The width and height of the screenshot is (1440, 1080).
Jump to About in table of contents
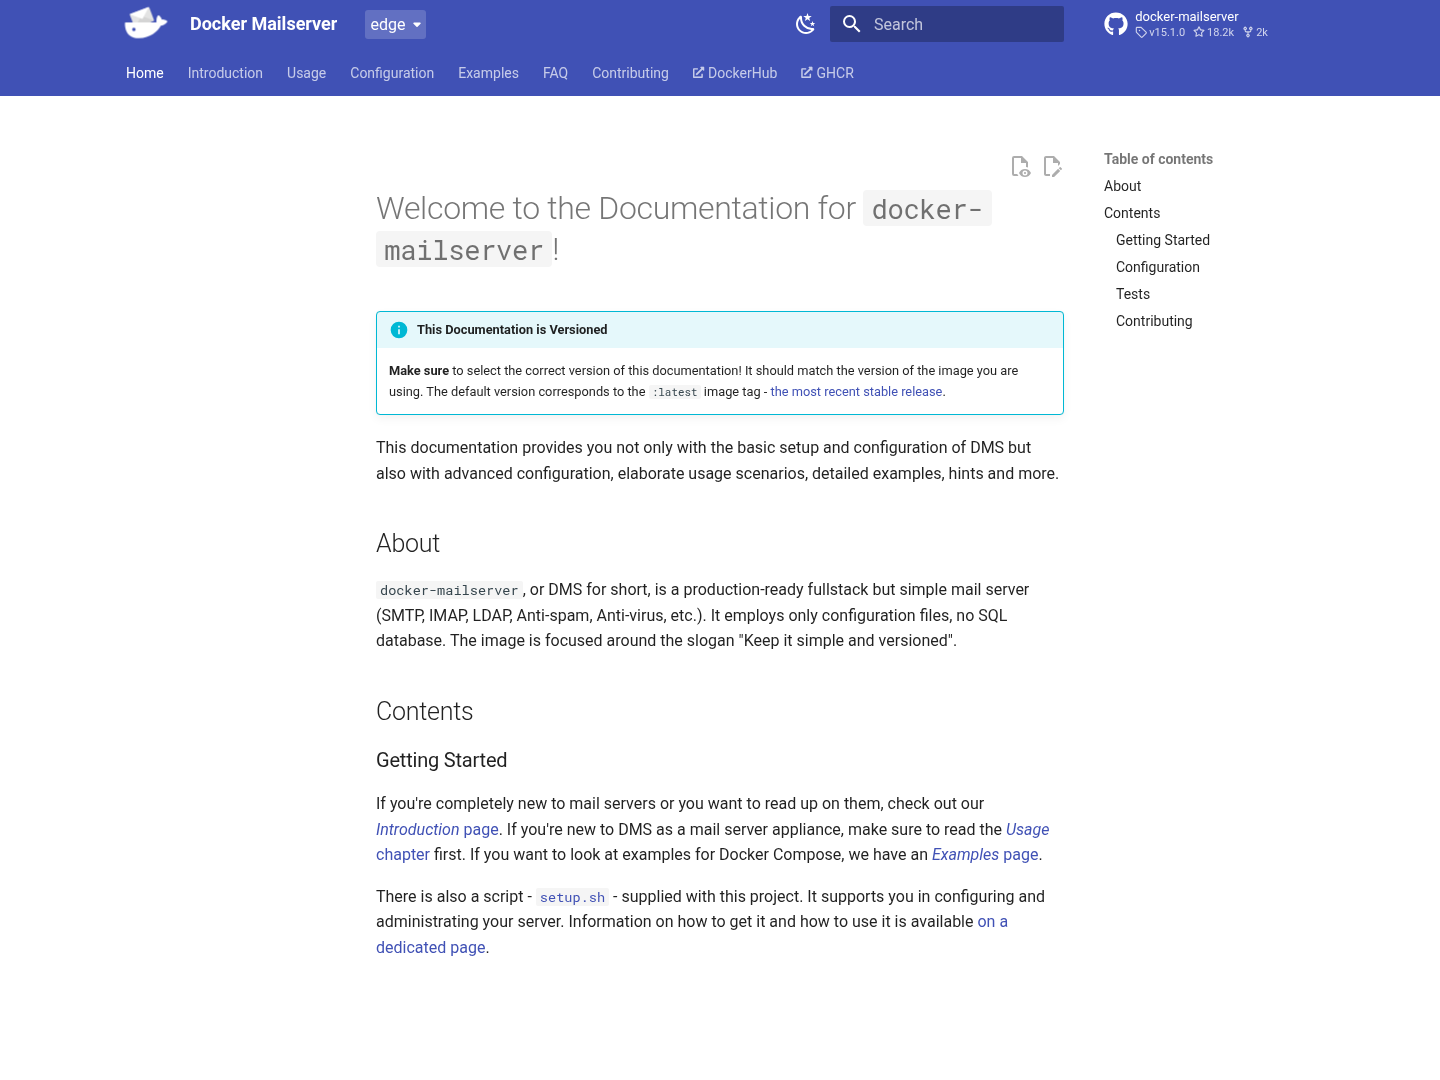click(1122, 186)
